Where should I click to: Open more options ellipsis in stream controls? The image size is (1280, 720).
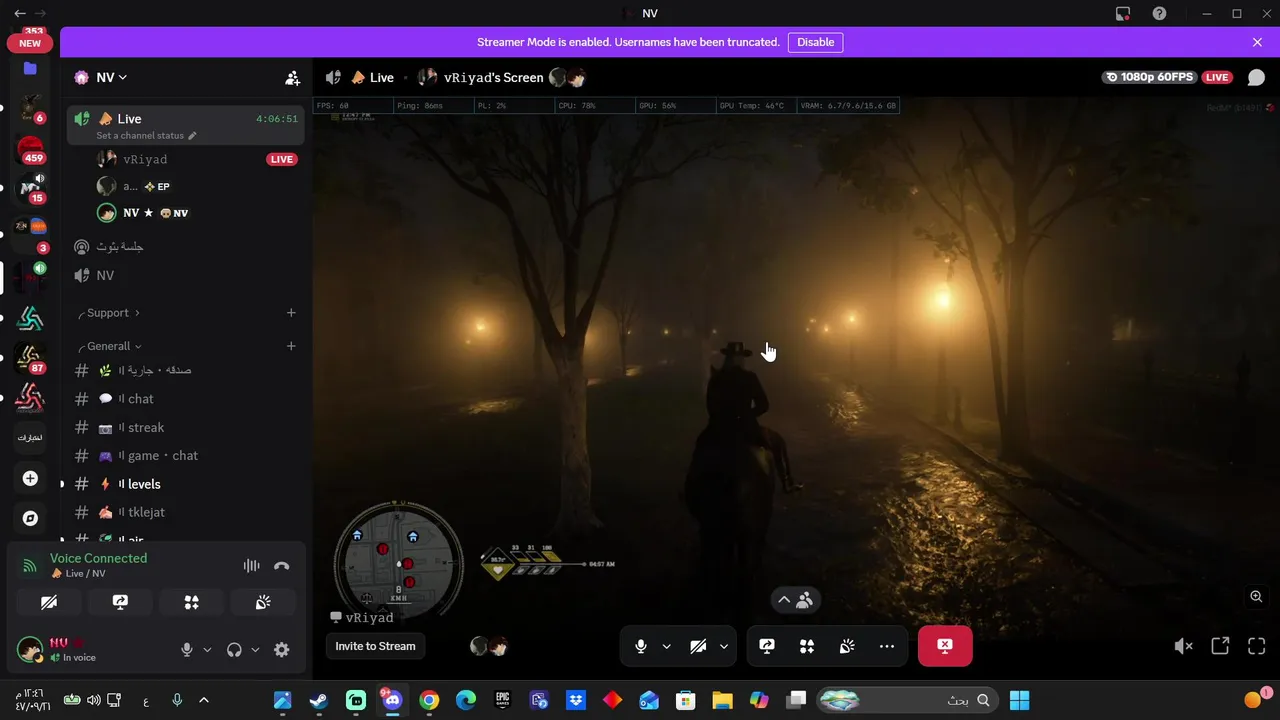[887, 646]
